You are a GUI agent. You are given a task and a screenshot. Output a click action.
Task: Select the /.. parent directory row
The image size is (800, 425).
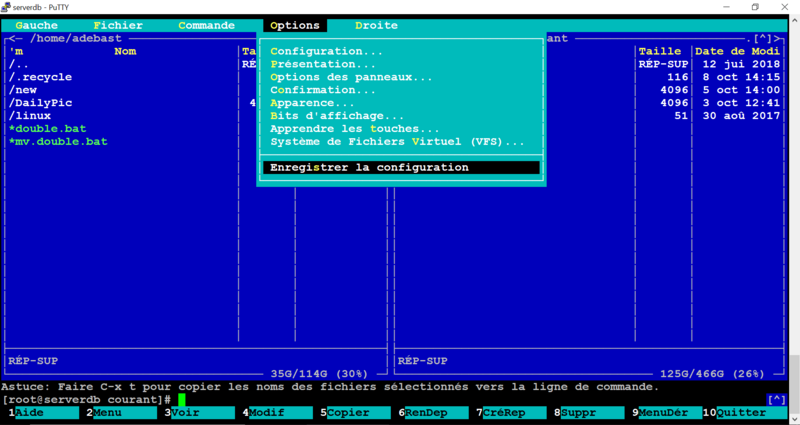click(122, 64)
